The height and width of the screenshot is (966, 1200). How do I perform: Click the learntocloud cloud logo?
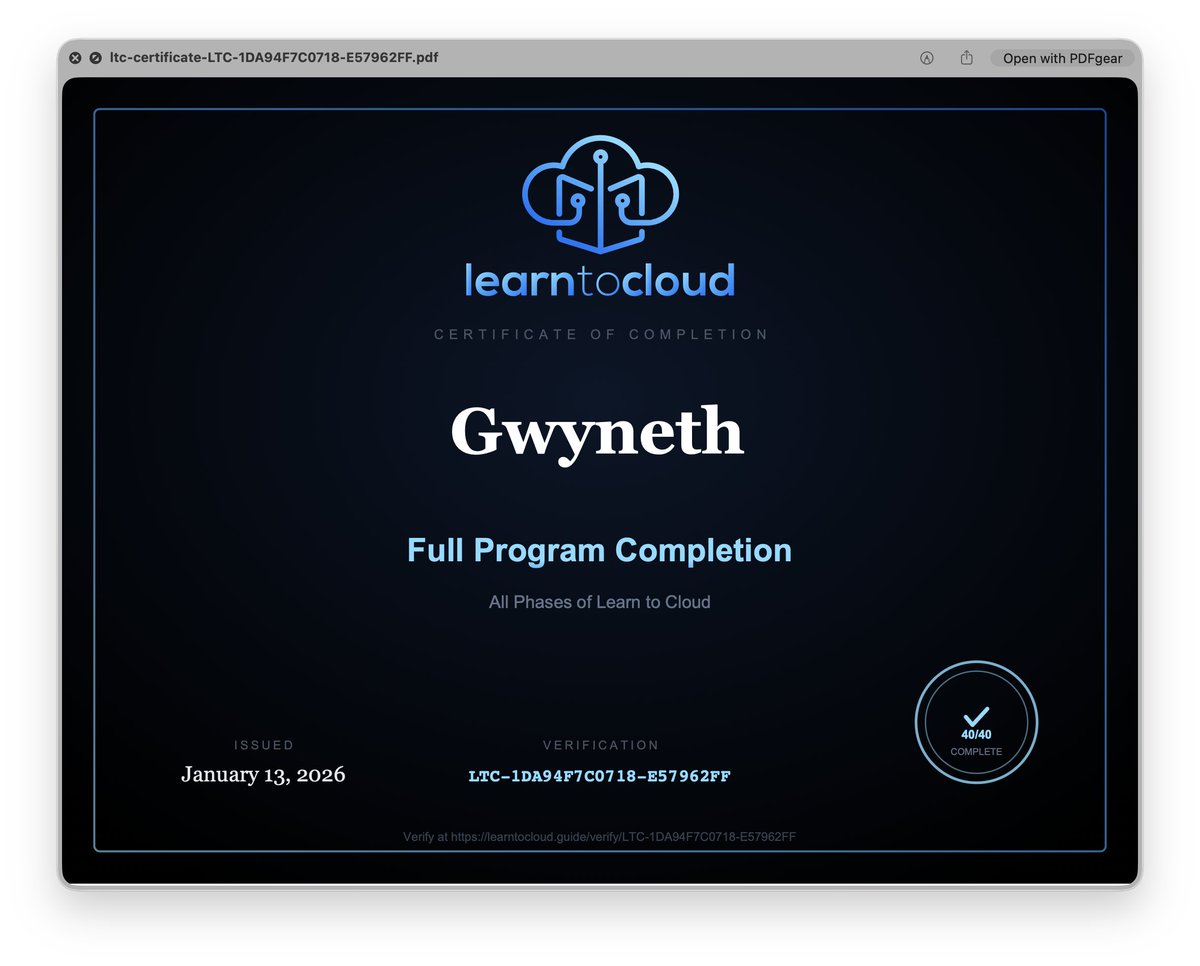[x=600, y=194]
